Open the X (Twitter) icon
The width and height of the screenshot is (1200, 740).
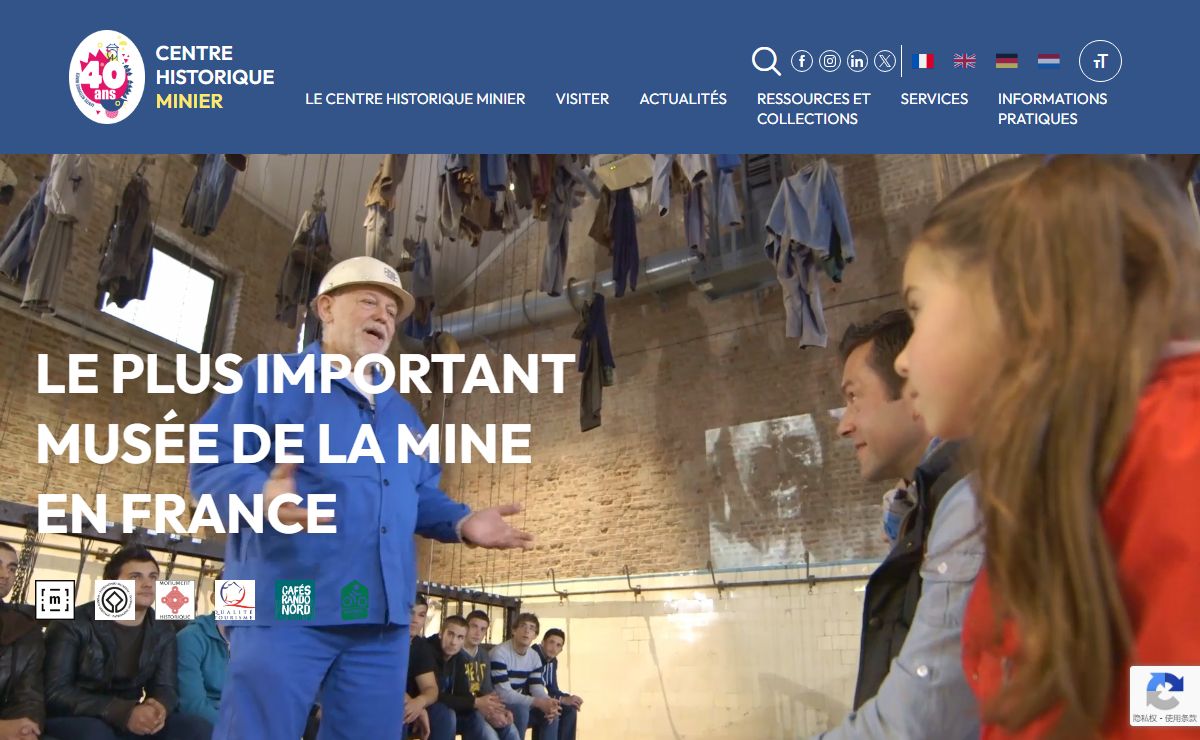click(885, 61)
